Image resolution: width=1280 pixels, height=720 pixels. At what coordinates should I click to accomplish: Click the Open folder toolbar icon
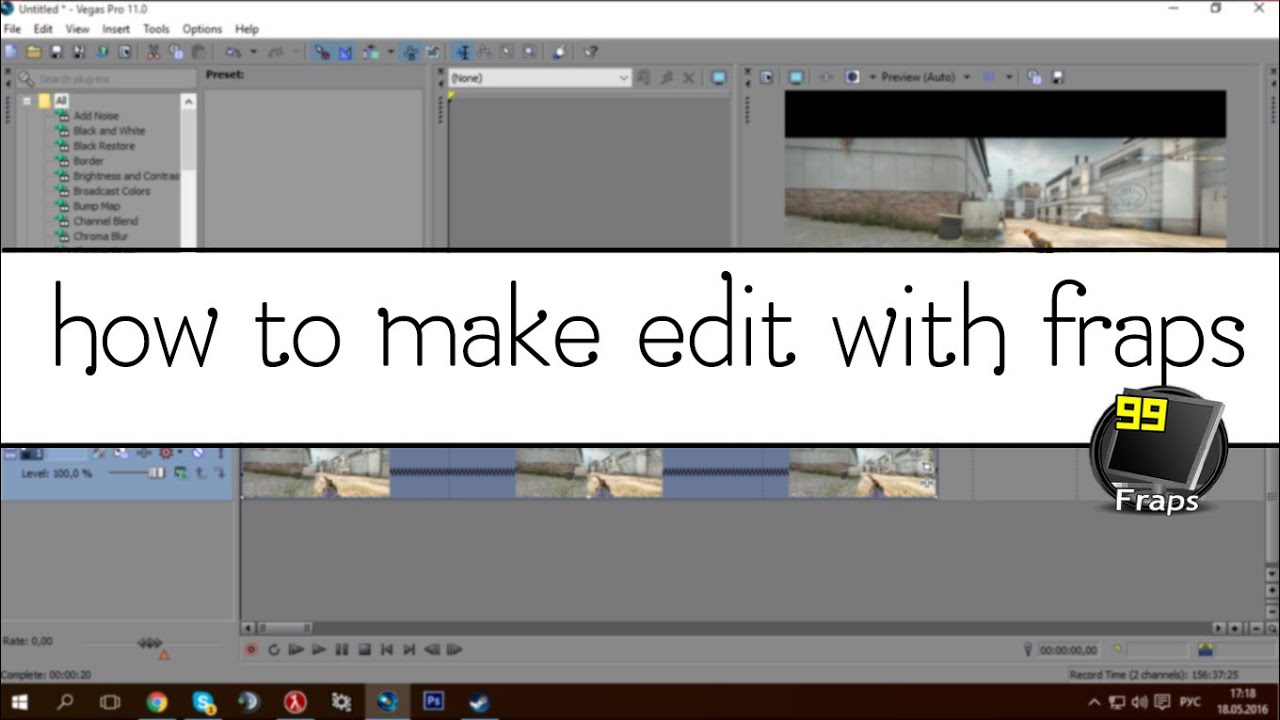33,52
